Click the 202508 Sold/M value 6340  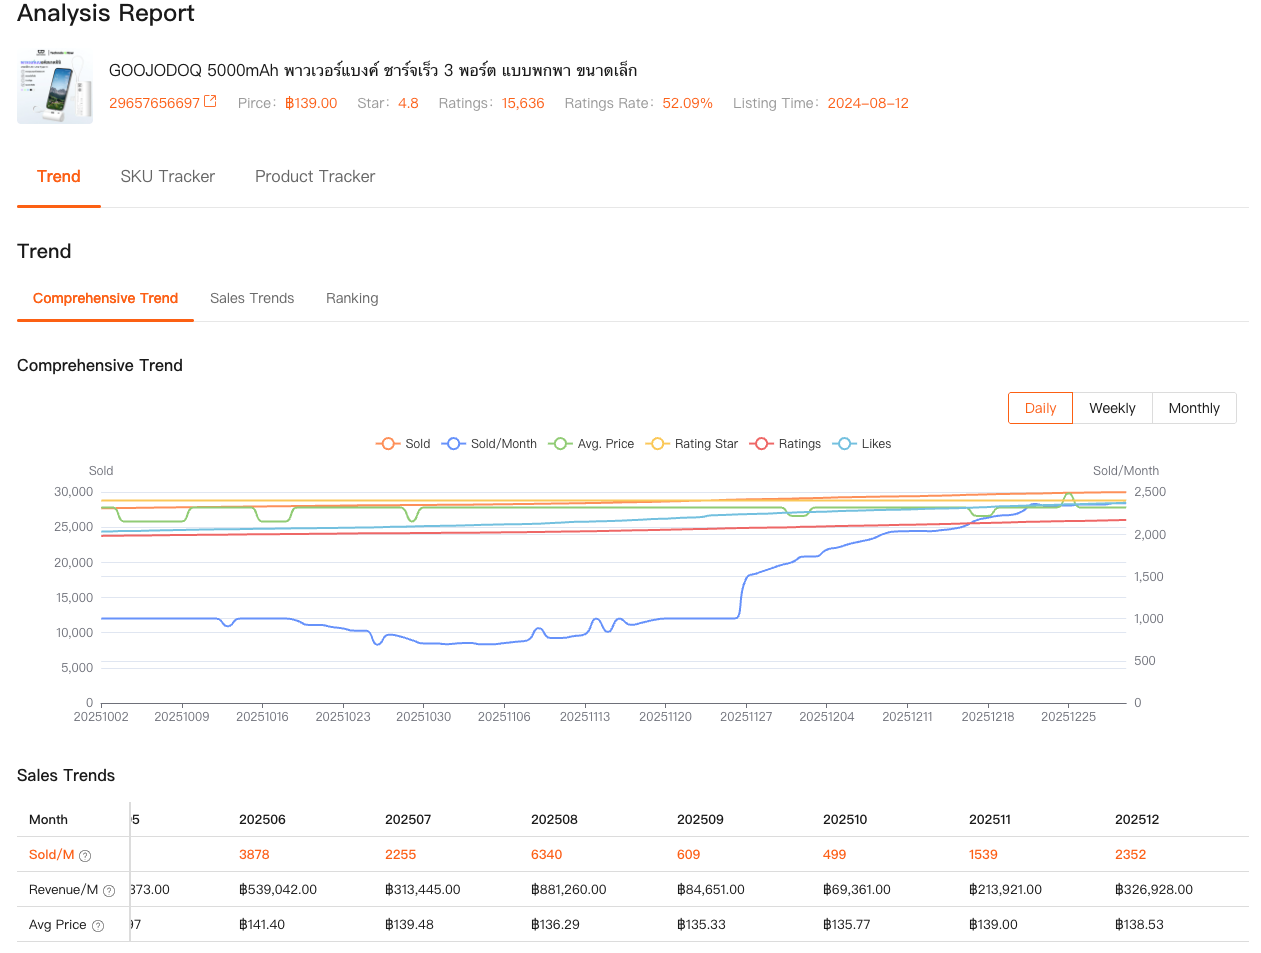[x=546, y=855]
